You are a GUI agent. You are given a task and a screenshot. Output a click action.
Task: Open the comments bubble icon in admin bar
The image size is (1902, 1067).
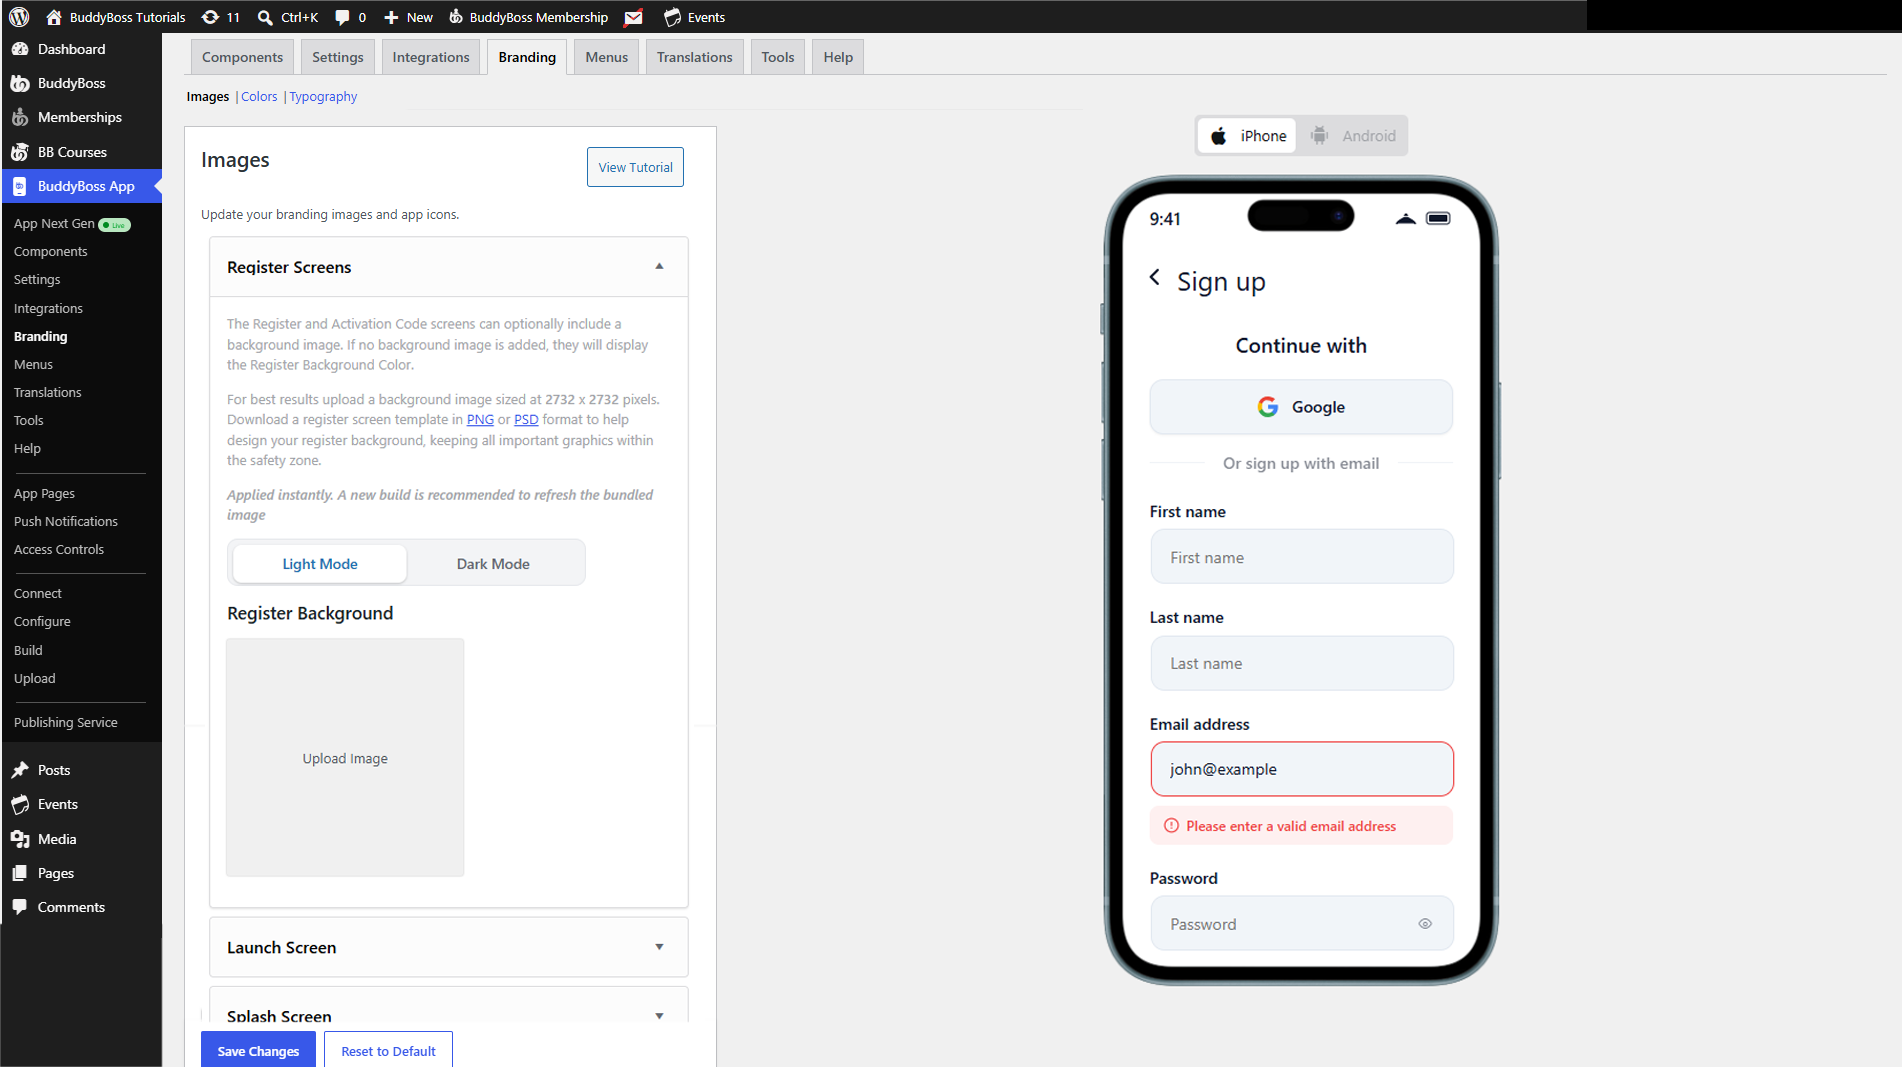(x=342, y=17)
